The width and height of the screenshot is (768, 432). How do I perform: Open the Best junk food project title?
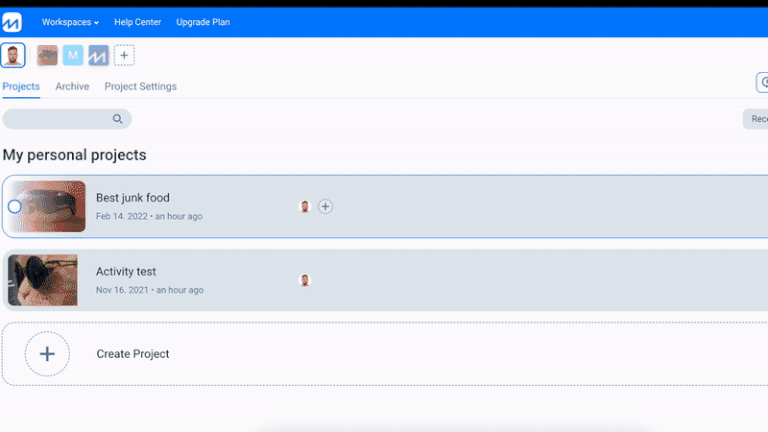[x=133, y=198]
